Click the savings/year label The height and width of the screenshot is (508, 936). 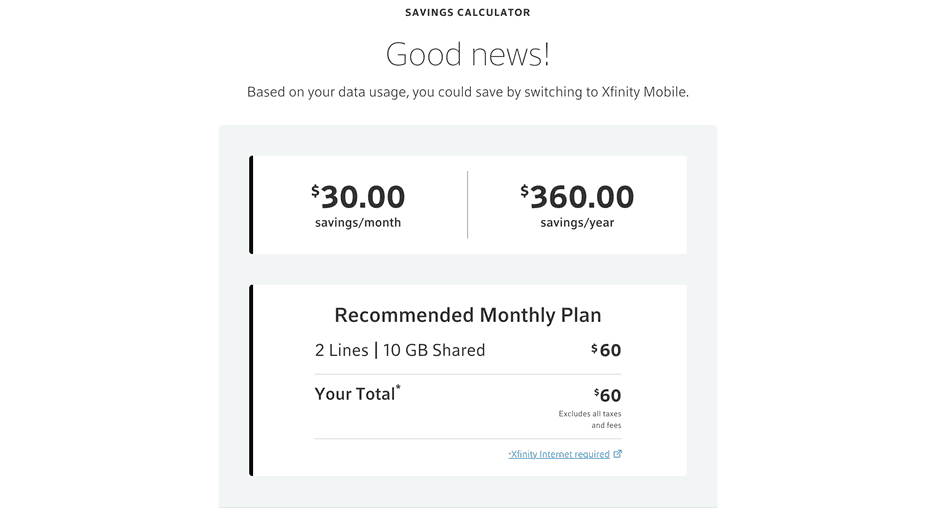[577, 223]
